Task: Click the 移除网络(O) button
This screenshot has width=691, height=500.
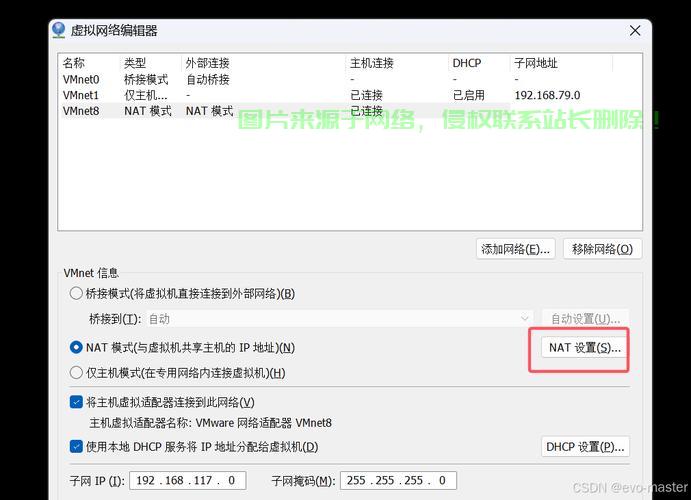Action: pos(602,249)
